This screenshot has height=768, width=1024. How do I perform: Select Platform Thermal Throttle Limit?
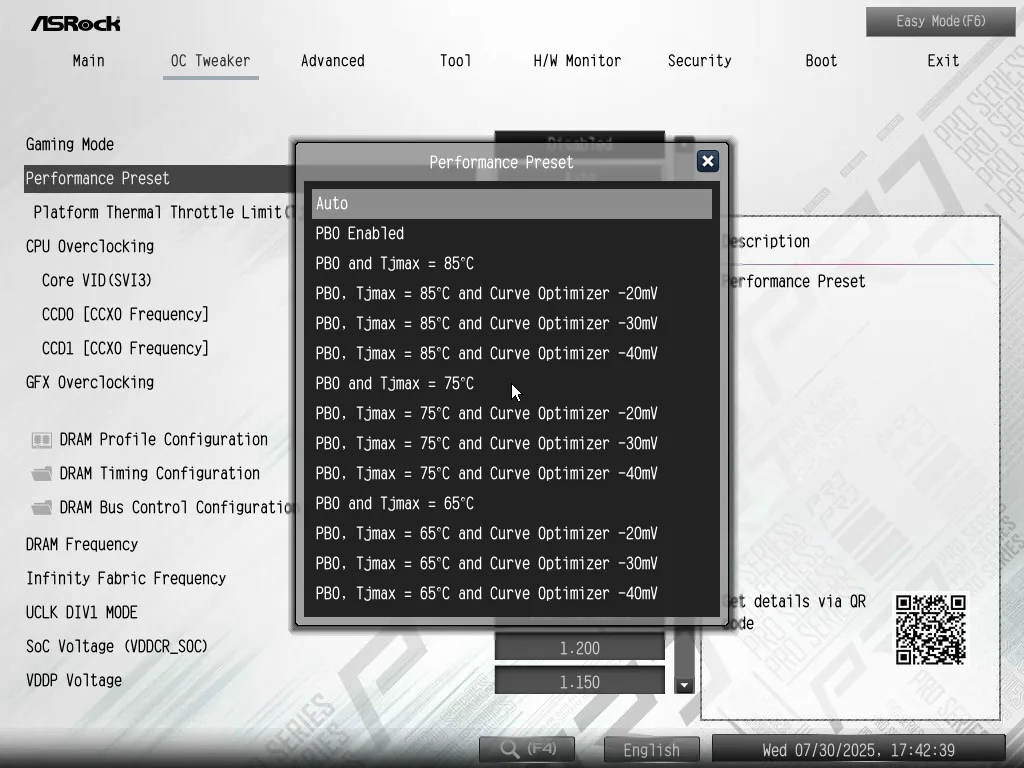click(x=163, y=212)
